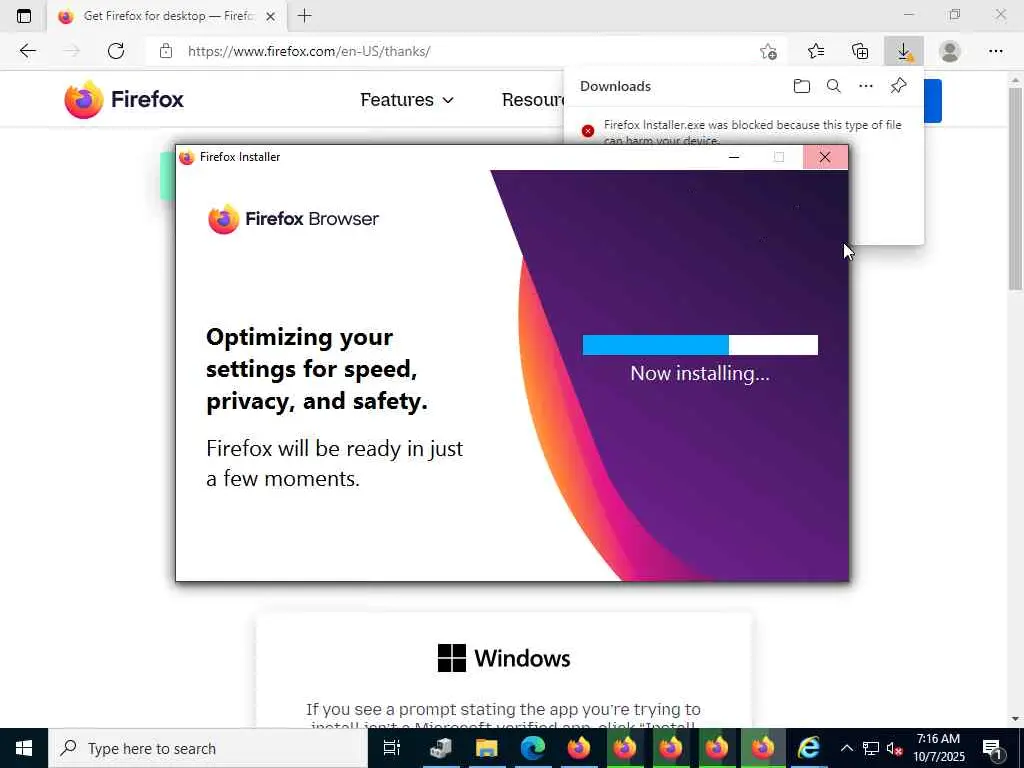Minimize the Firefox Installer window
1024x768 pixels.
click(734, 157)
